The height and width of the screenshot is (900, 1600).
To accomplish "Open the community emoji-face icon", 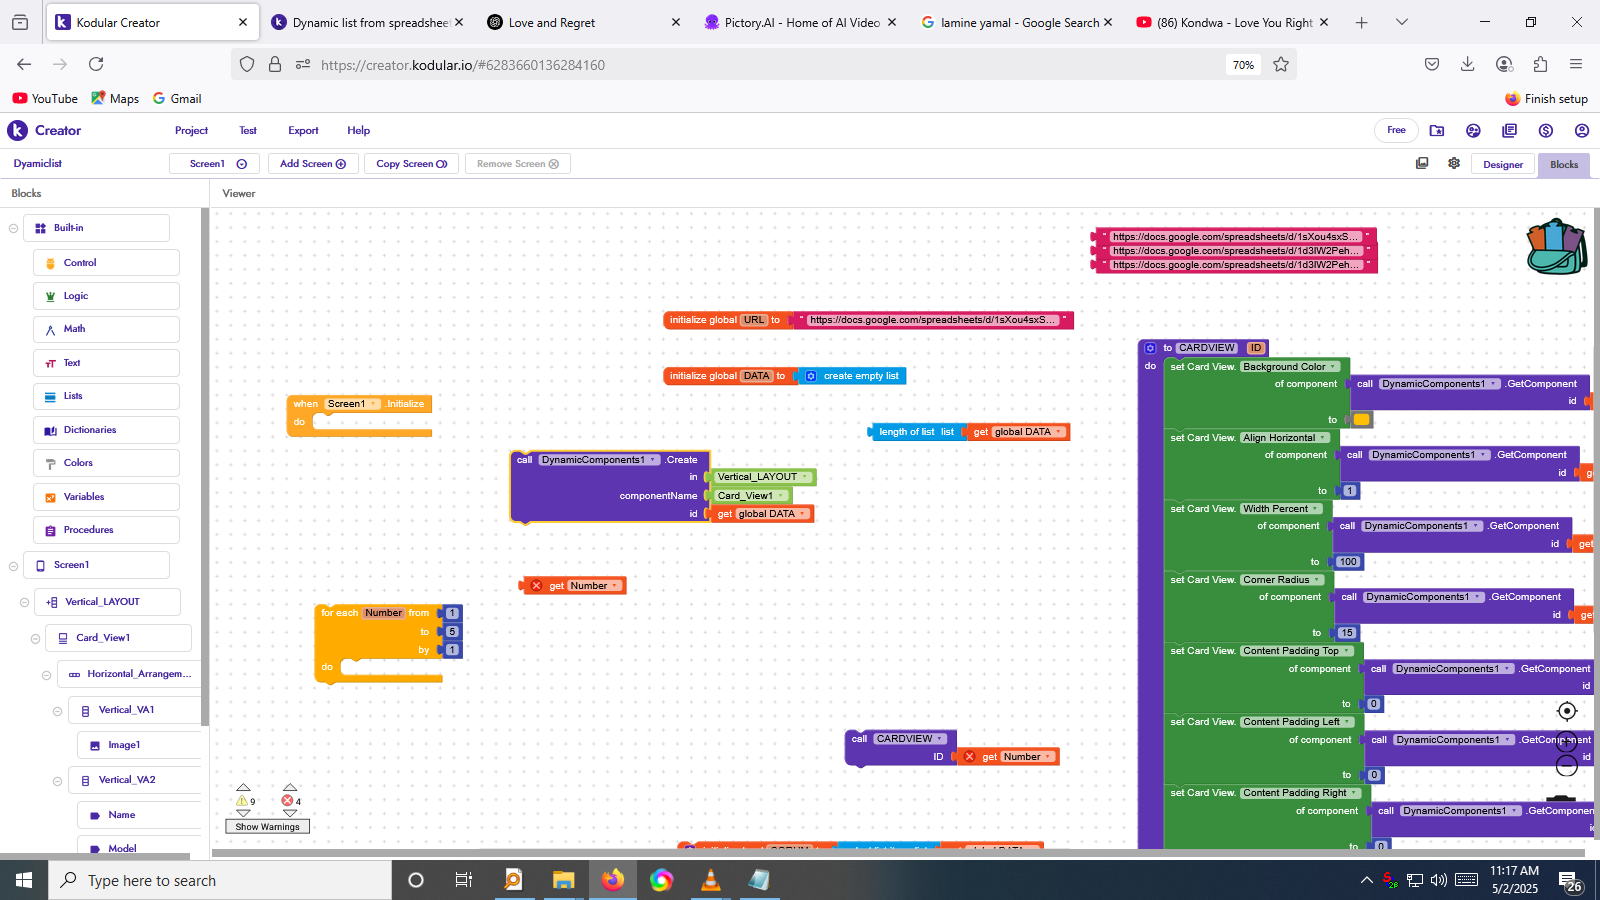I will click(x=1473, y=130).
